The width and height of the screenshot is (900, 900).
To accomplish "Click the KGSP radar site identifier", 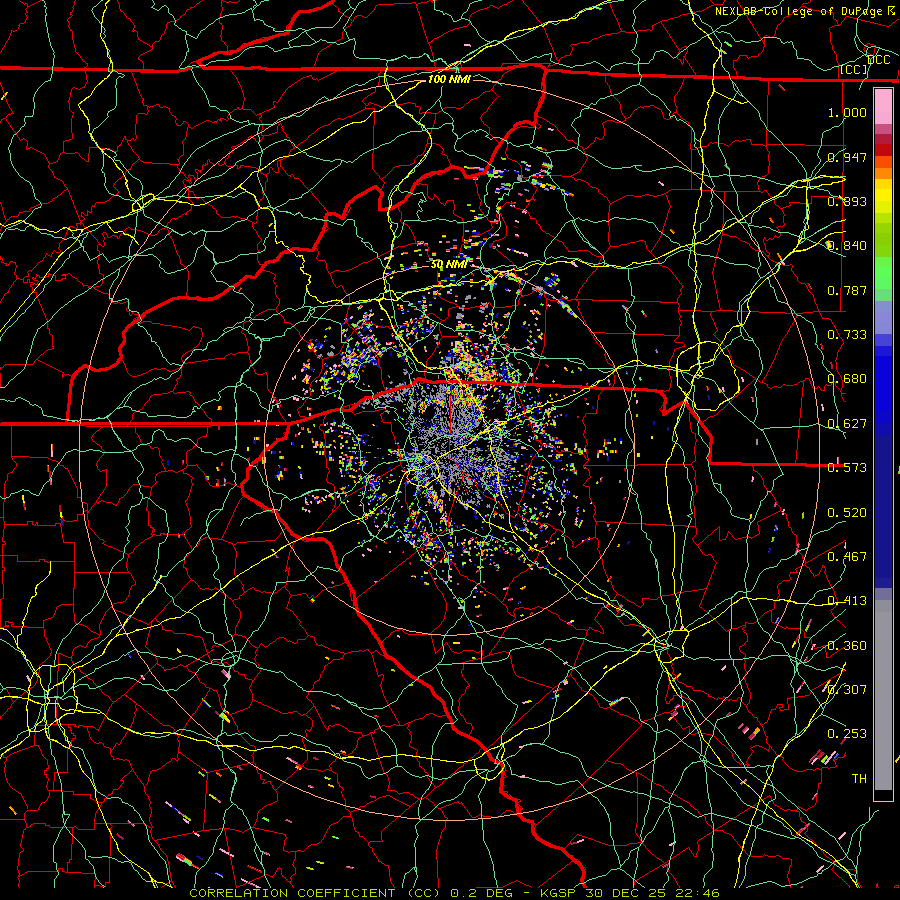I will click(x=560, y=893).
